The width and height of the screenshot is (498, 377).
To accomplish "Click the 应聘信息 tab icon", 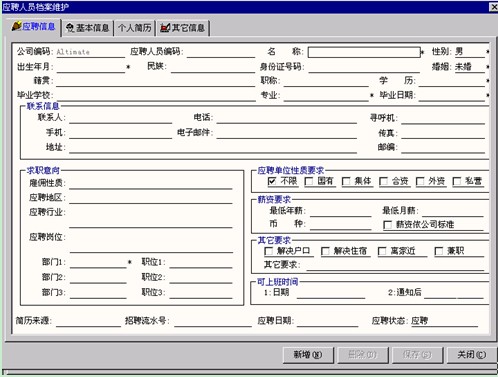I will coord(16,26).
